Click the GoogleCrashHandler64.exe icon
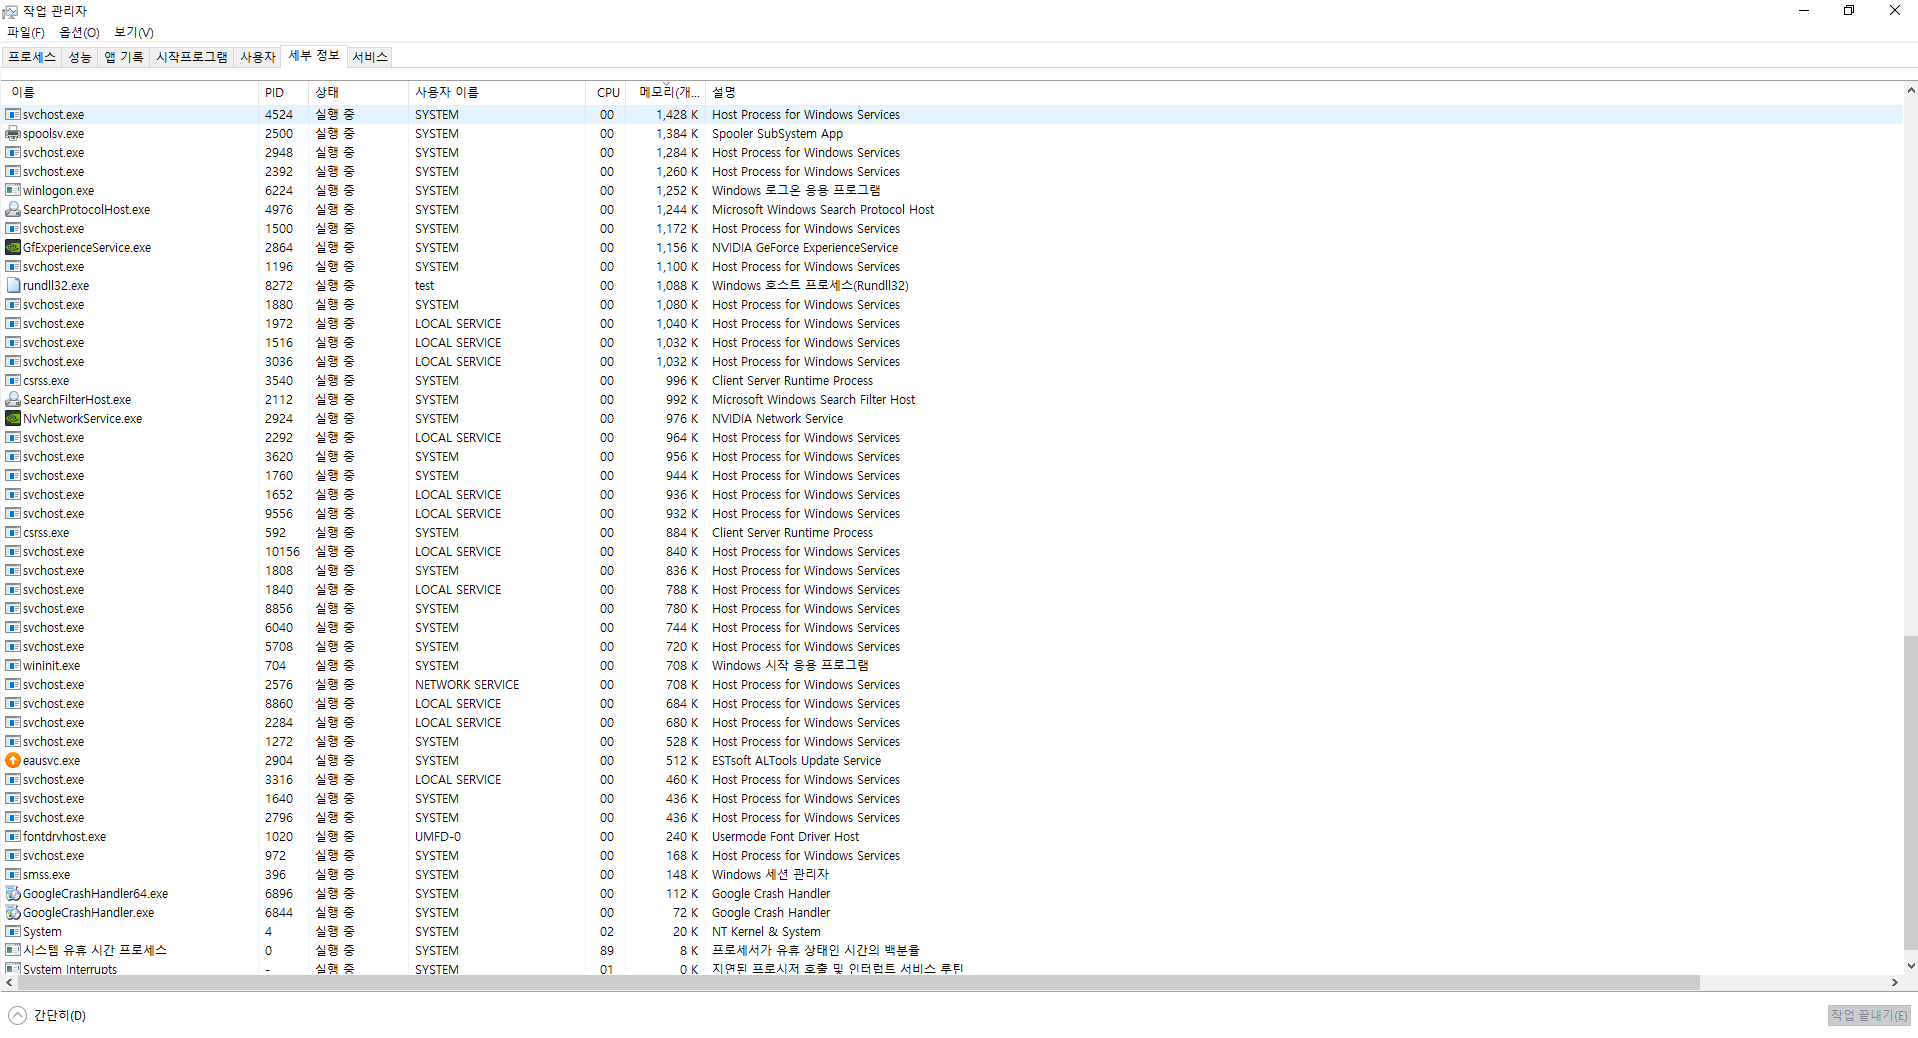The width and height of the screenshot is (1918, 1038). point(13,894)
